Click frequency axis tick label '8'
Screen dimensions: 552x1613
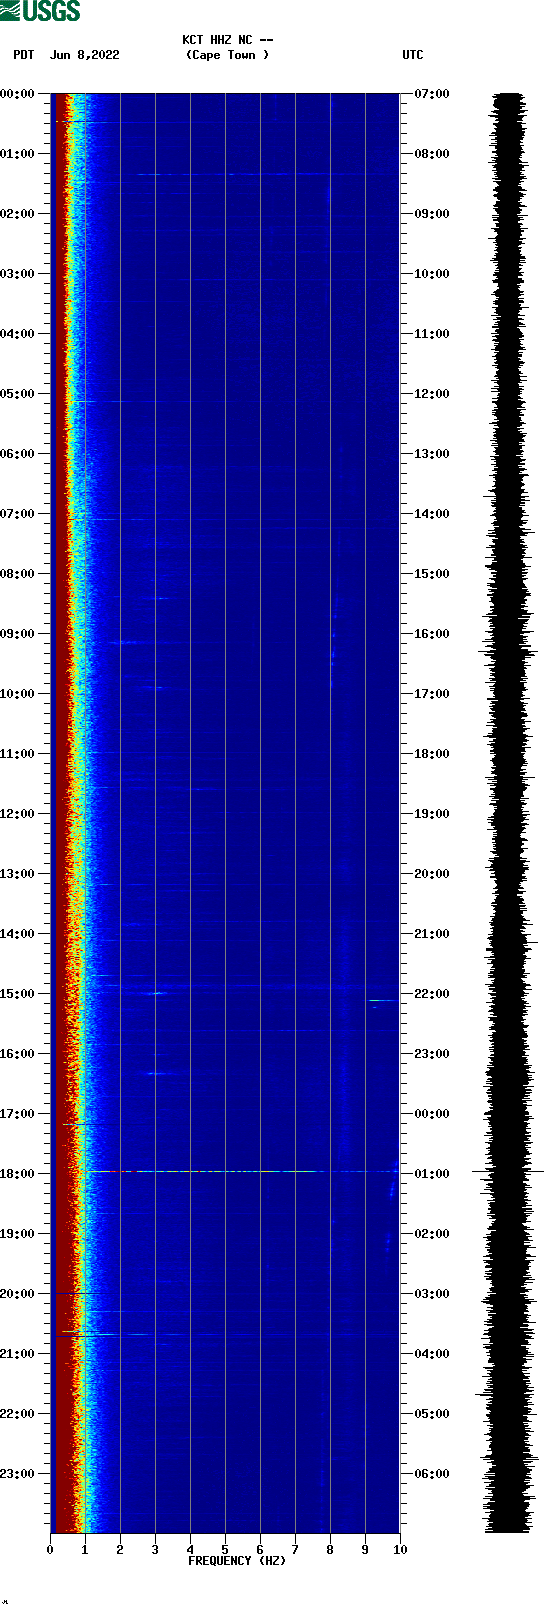[330, 1550]
